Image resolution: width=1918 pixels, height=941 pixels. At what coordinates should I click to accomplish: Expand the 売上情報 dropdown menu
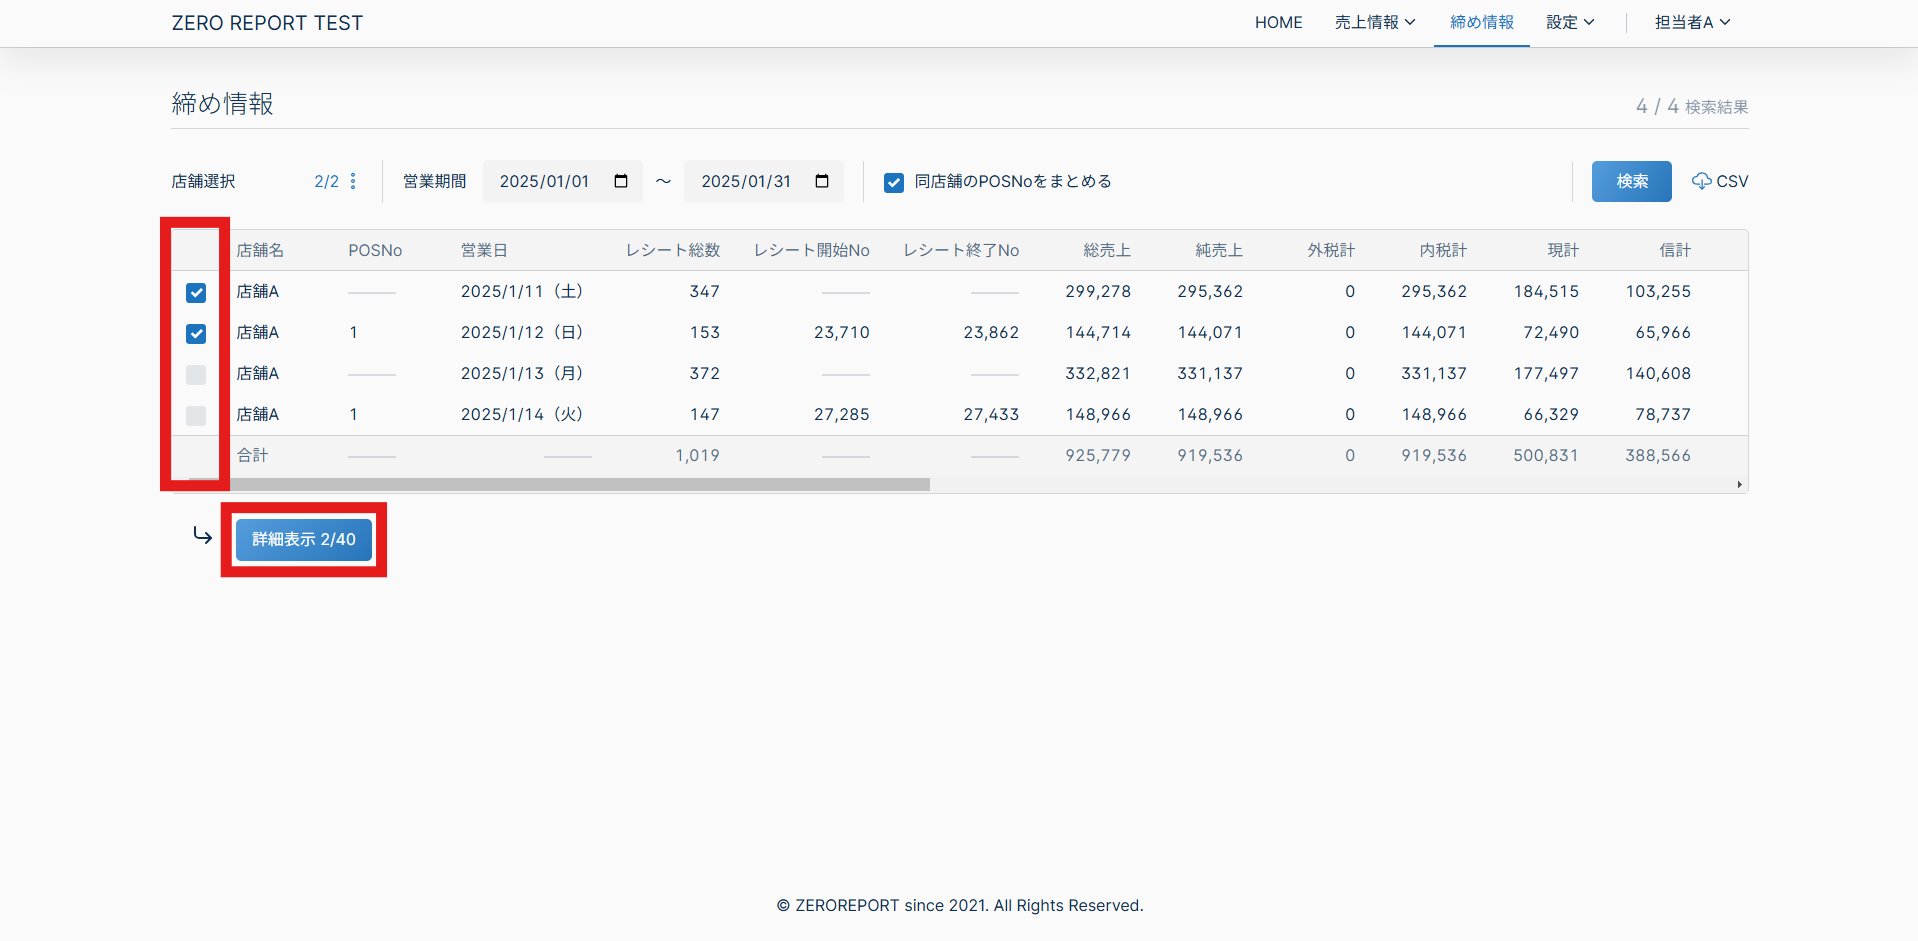[x=1374, y=22]
